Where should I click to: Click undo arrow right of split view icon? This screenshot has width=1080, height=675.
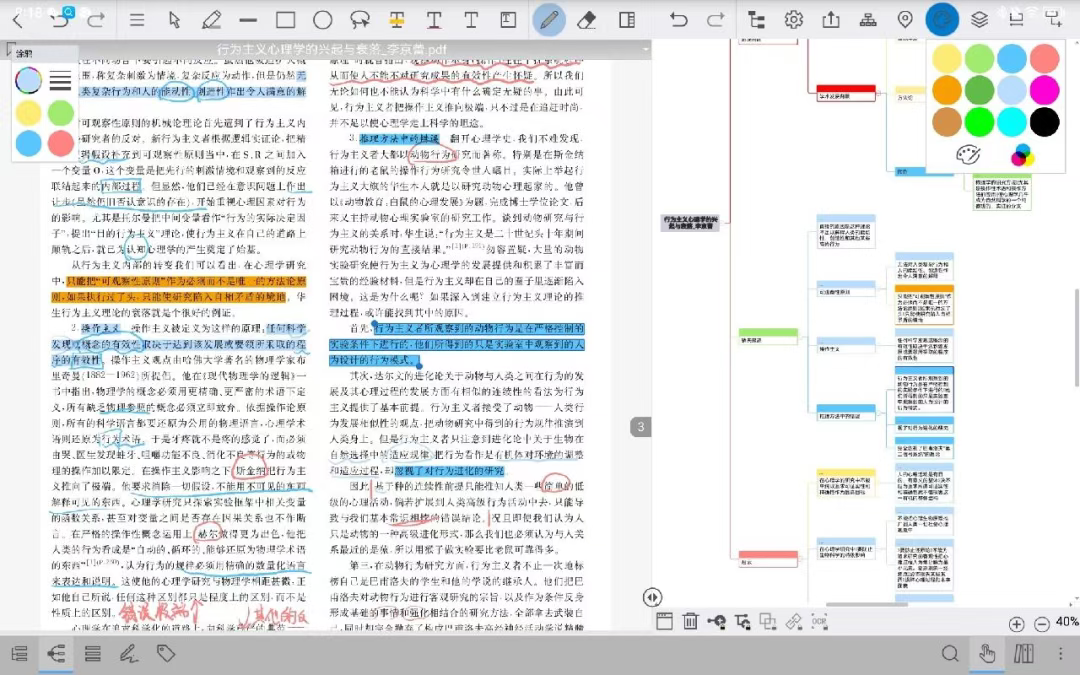[678, 20]
